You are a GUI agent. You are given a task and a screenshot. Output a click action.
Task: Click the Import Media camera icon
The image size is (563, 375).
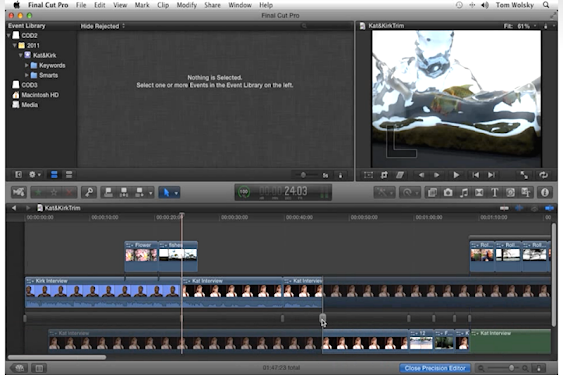(x=18, y=193)
